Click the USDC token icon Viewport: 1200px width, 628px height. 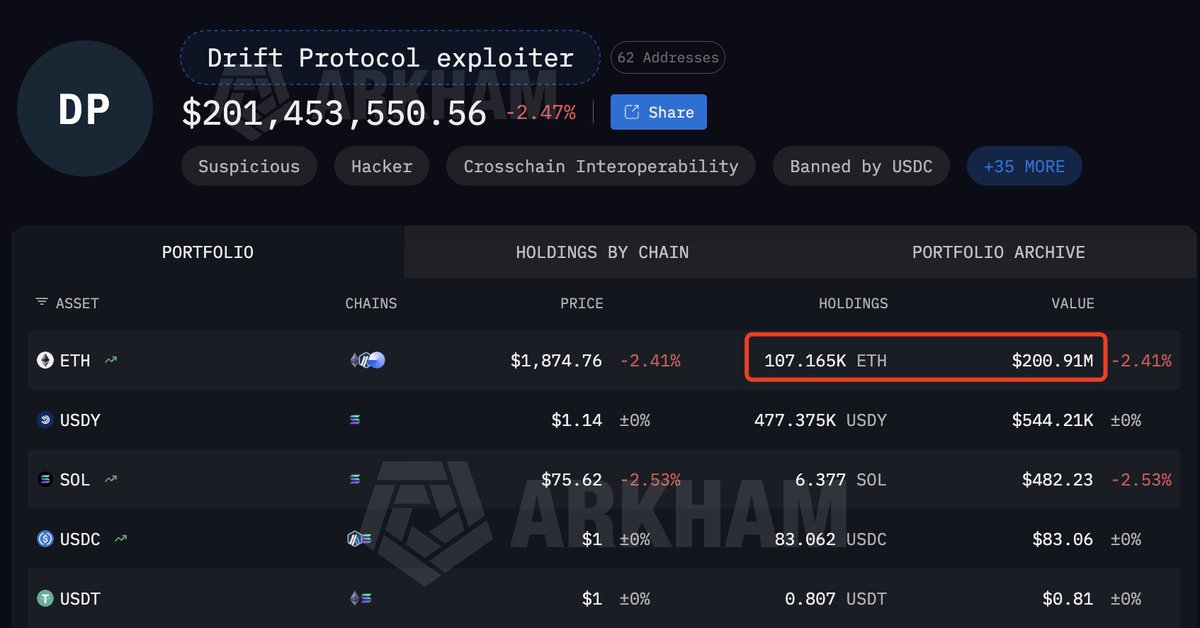(x=45, y=539)
